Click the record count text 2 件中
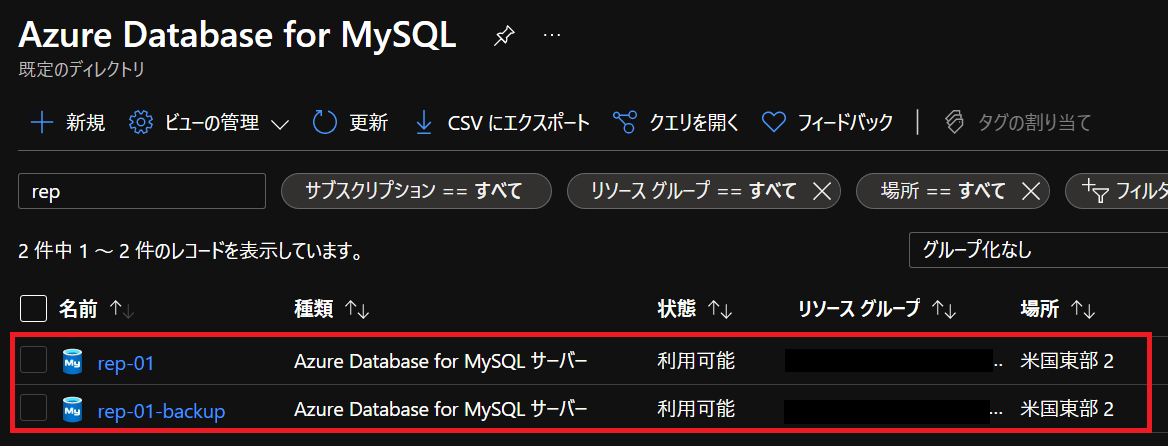Image resolution: width=1168 pixels, height=446 pixels. (190, 252)
